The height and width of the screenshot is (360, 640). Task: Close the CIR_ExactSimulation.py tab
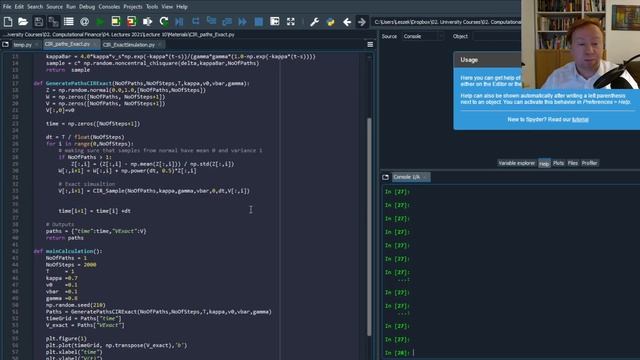coord(160,44)
